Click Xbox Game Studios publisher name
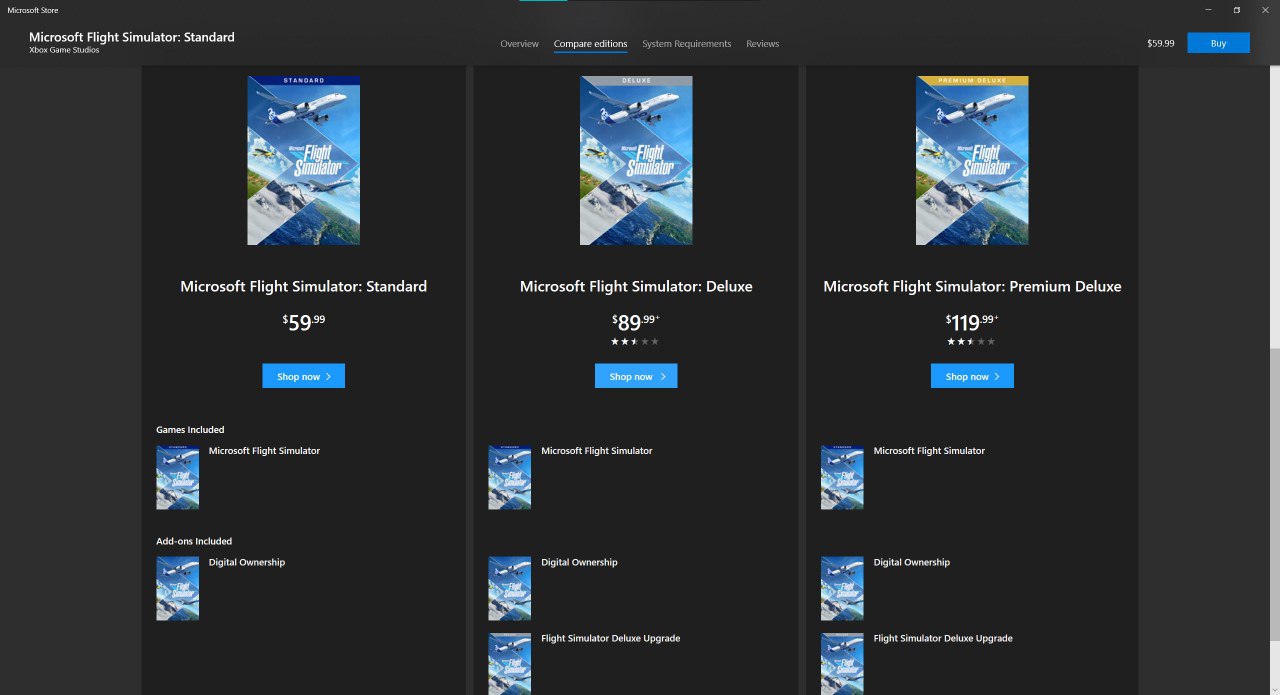The image size is (1280, 695). pyautogui.click(x=64, y=50)
